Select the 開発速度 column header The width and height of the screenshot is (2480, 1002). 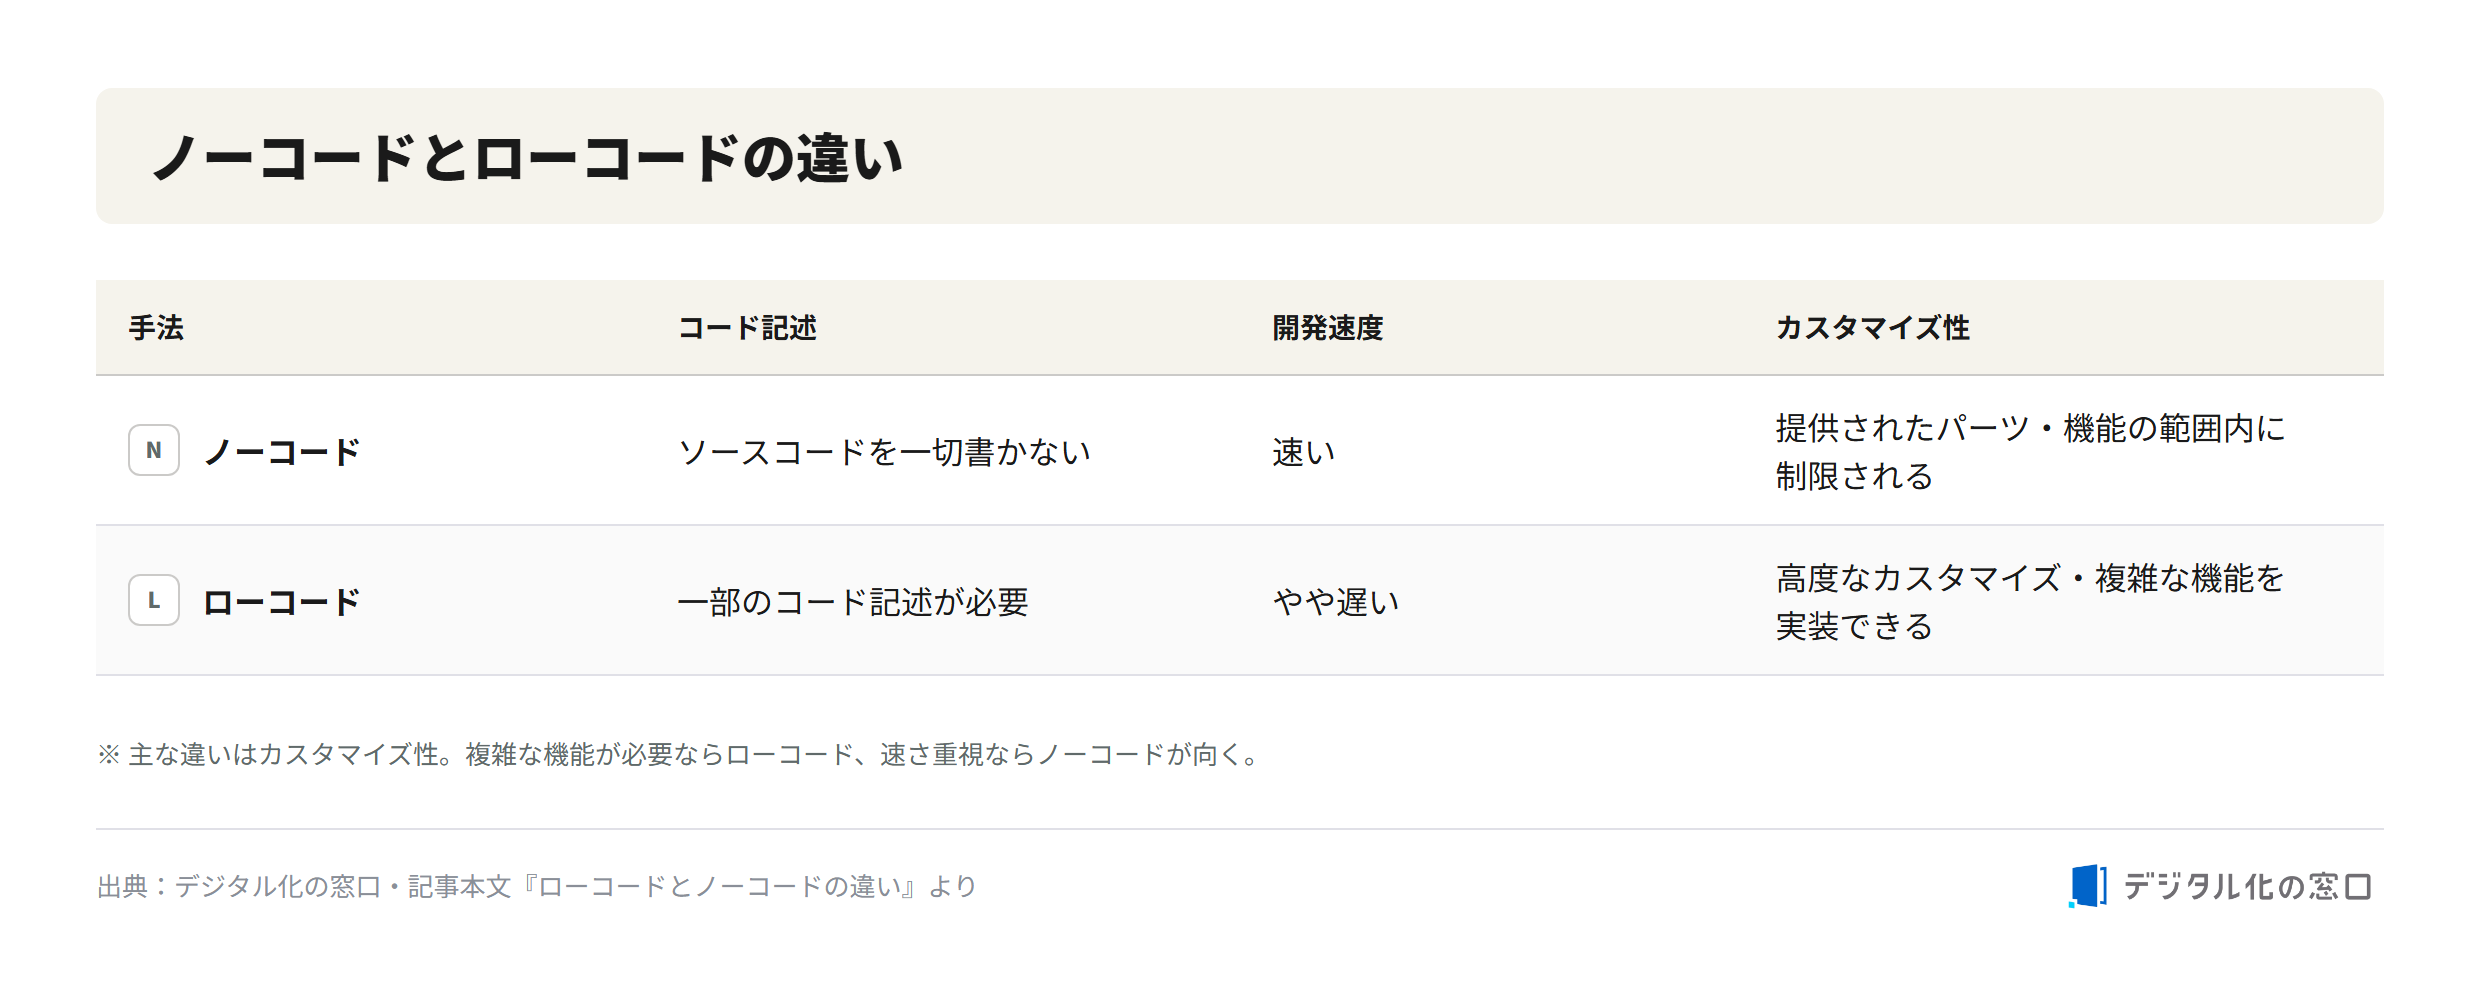coord(1327,328)
